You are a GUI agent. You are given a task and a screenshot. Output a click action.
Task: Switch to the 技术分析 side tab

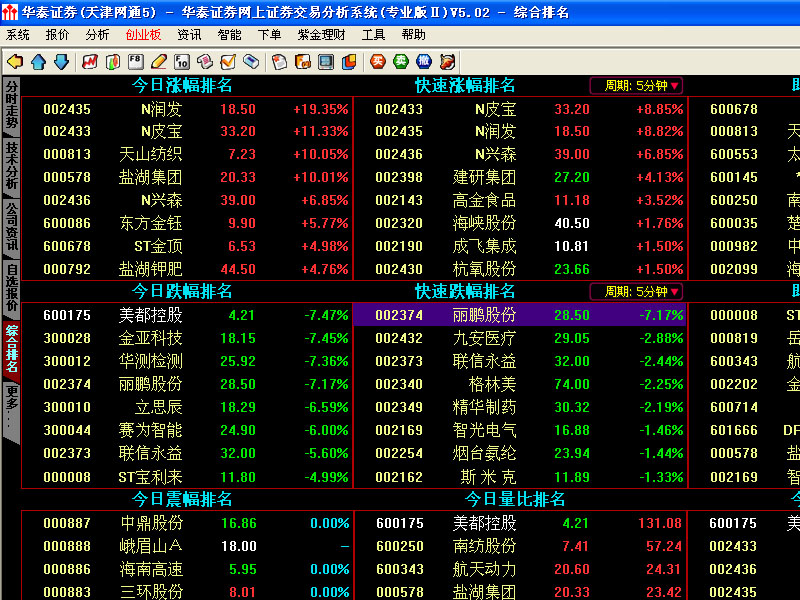click(x=11, y=166)
